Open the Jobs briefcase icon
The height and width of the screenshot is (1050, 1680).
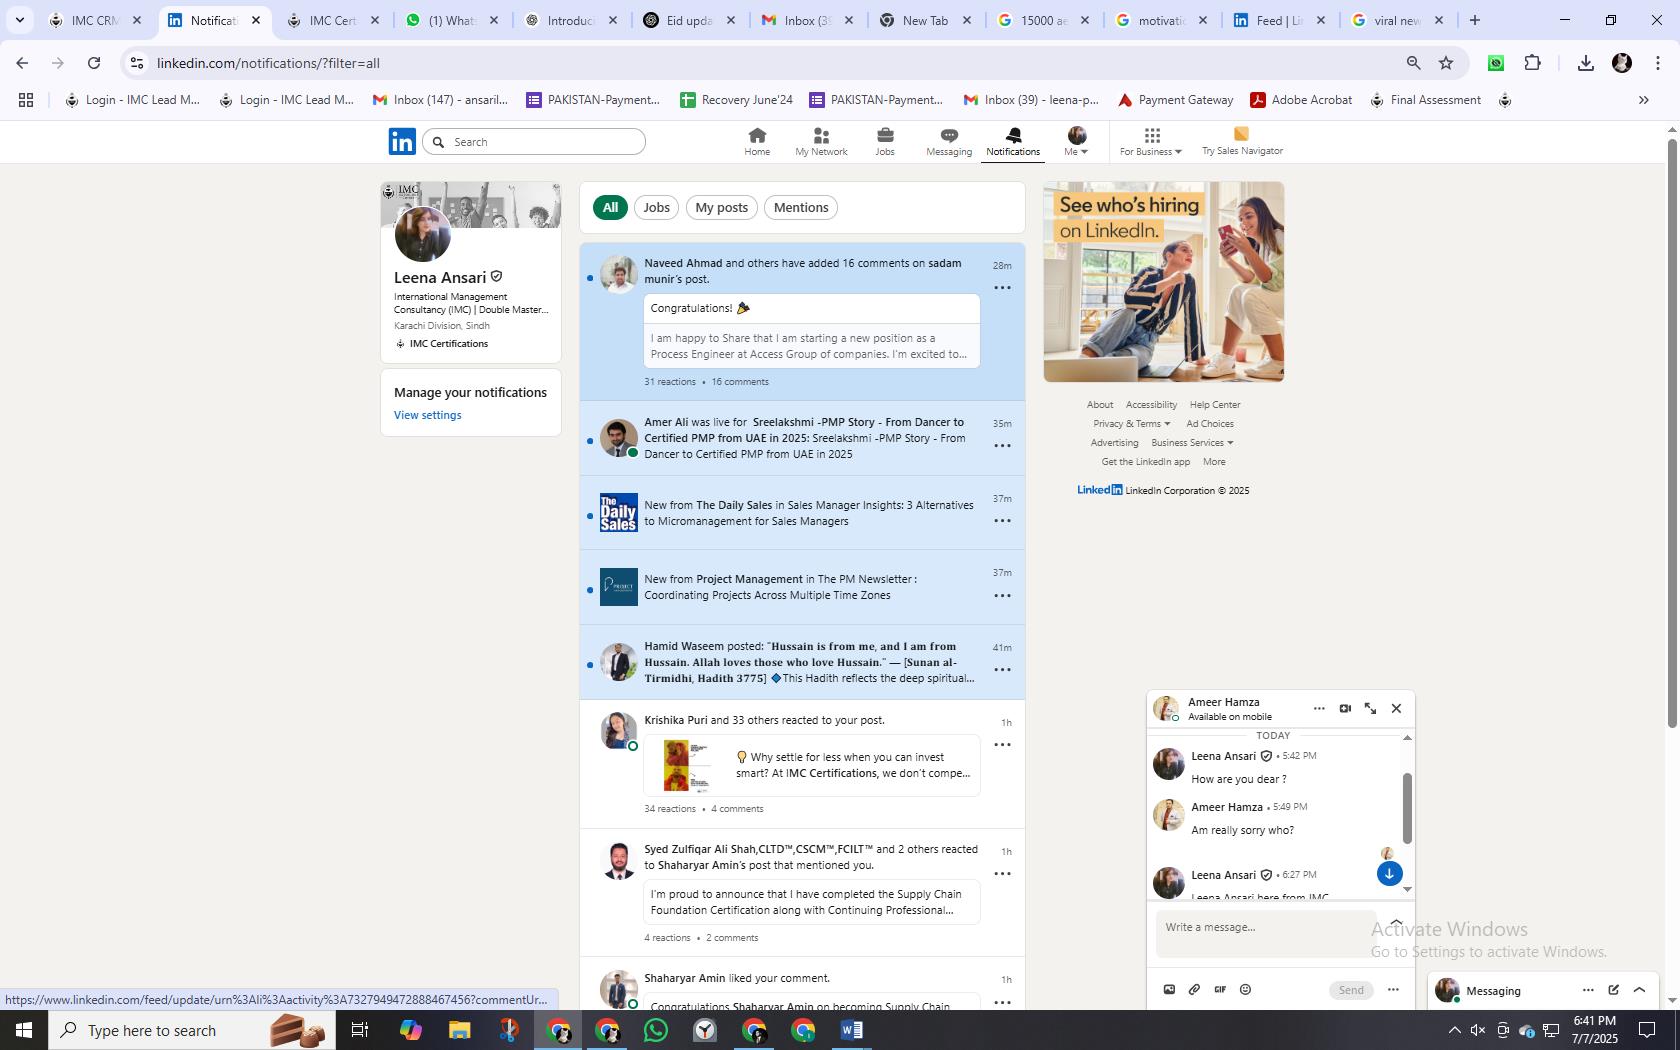point(885,135)
